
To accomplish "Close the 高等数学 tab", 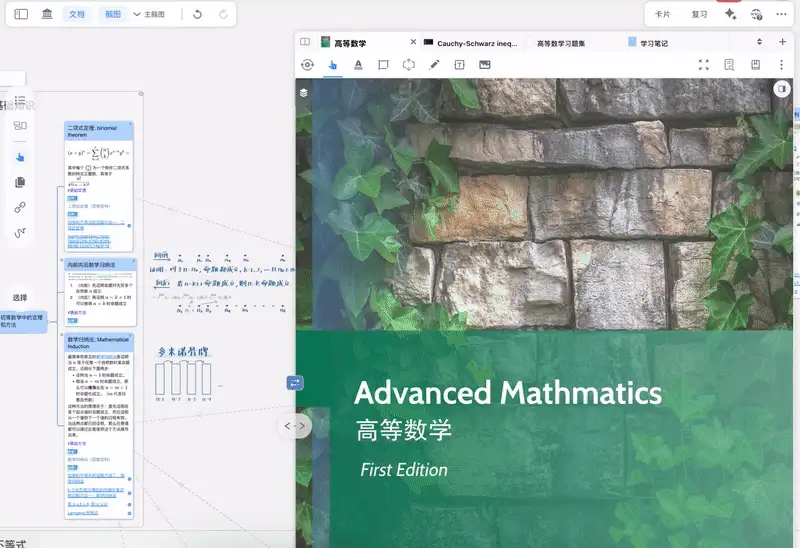I will pos(413,42).
